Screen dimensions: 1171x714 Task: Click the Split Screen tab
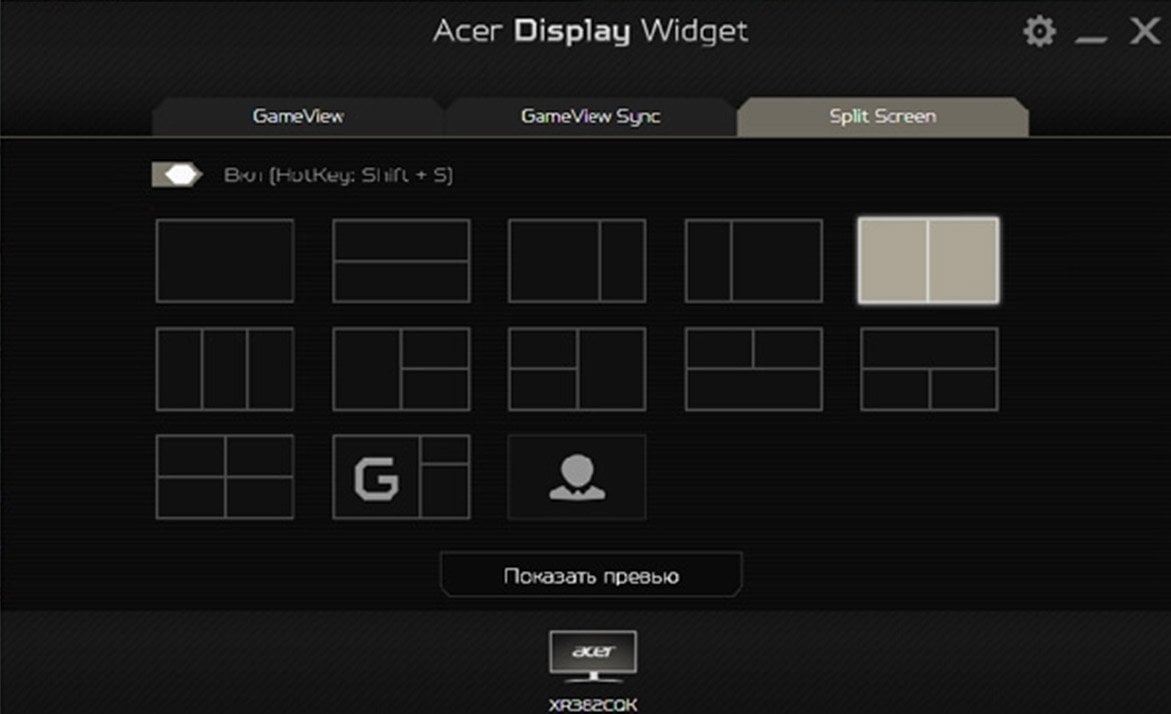click(x=883, y=117)
